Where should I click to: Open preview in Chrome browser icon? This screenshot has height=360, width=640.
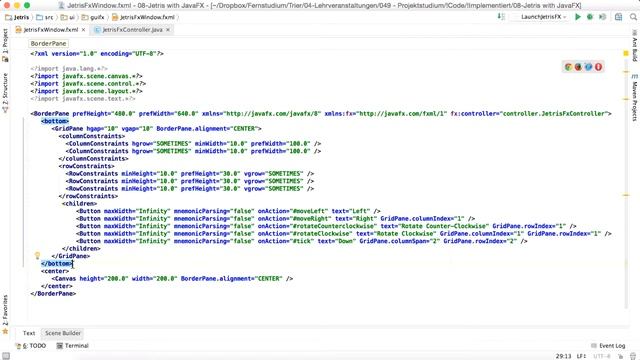pyautogui.click(x=568, y=67)
